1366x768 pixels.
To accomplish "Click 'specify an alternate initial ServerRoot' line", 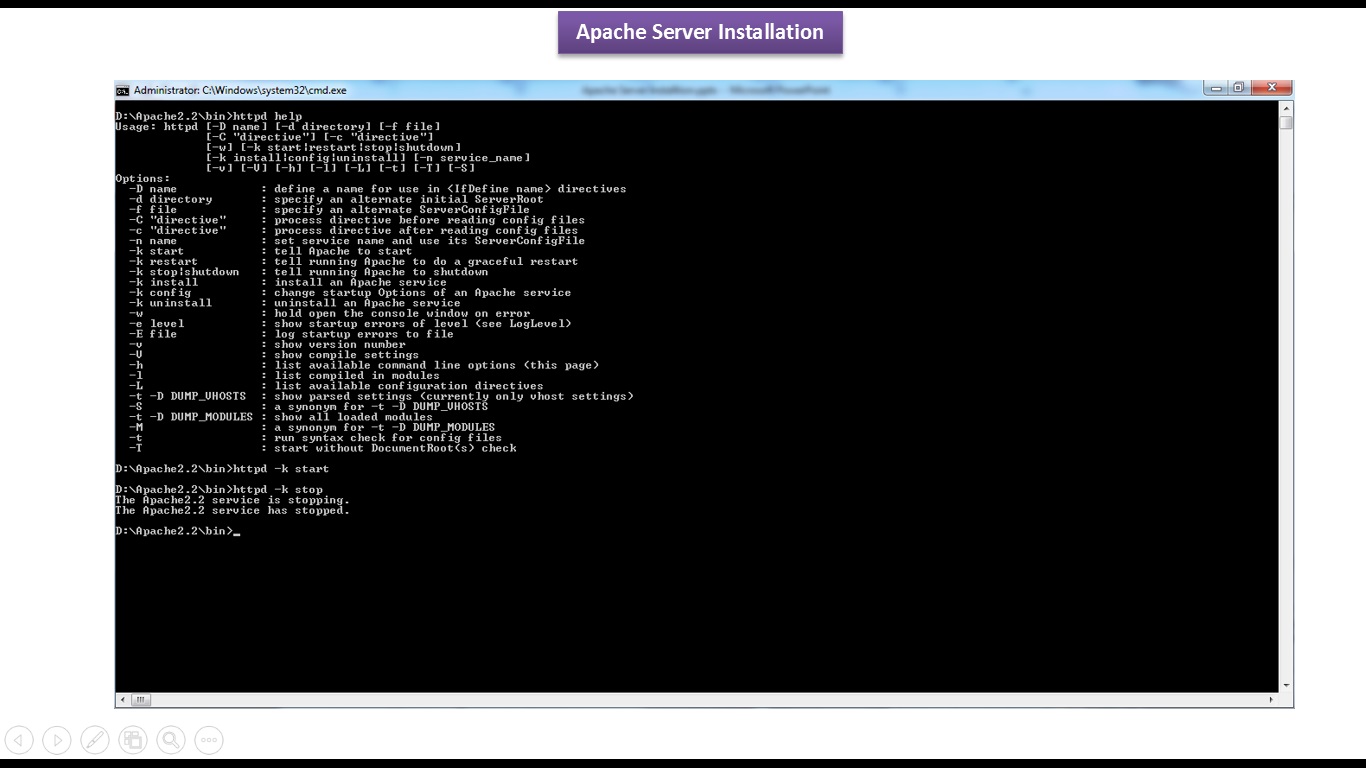I will coord(409,199).
